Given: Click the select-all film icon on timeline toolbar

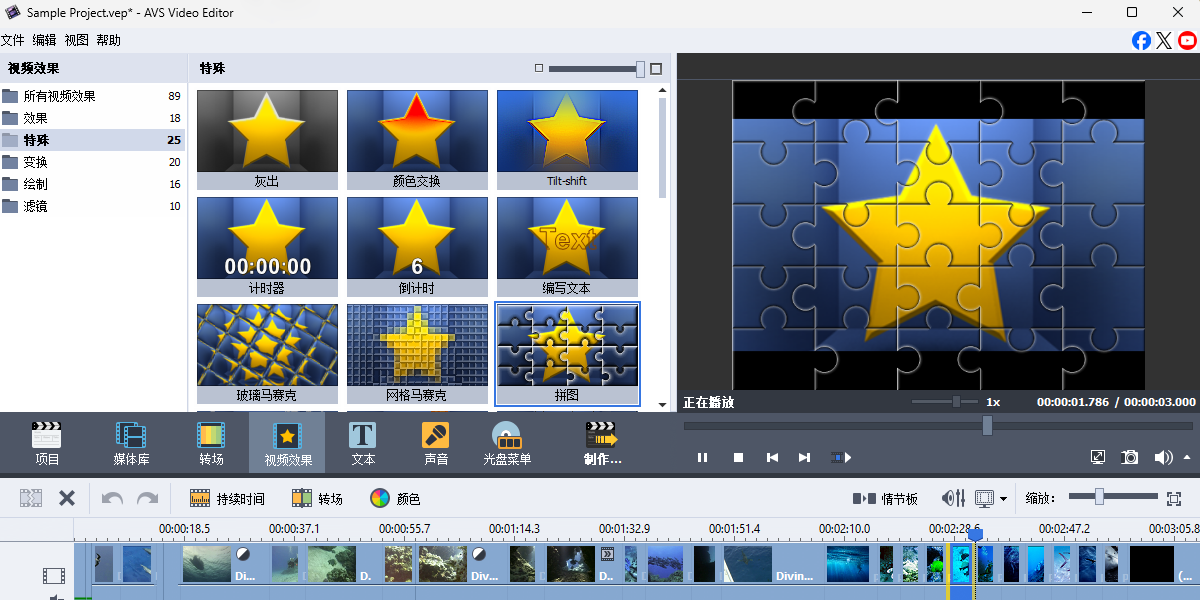Looking at the screenshot, I should tap(31, 498).
